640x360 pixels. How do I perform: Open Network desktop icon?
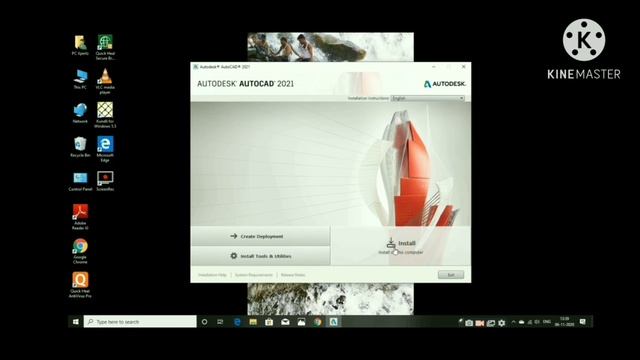[x=80, y=113]
